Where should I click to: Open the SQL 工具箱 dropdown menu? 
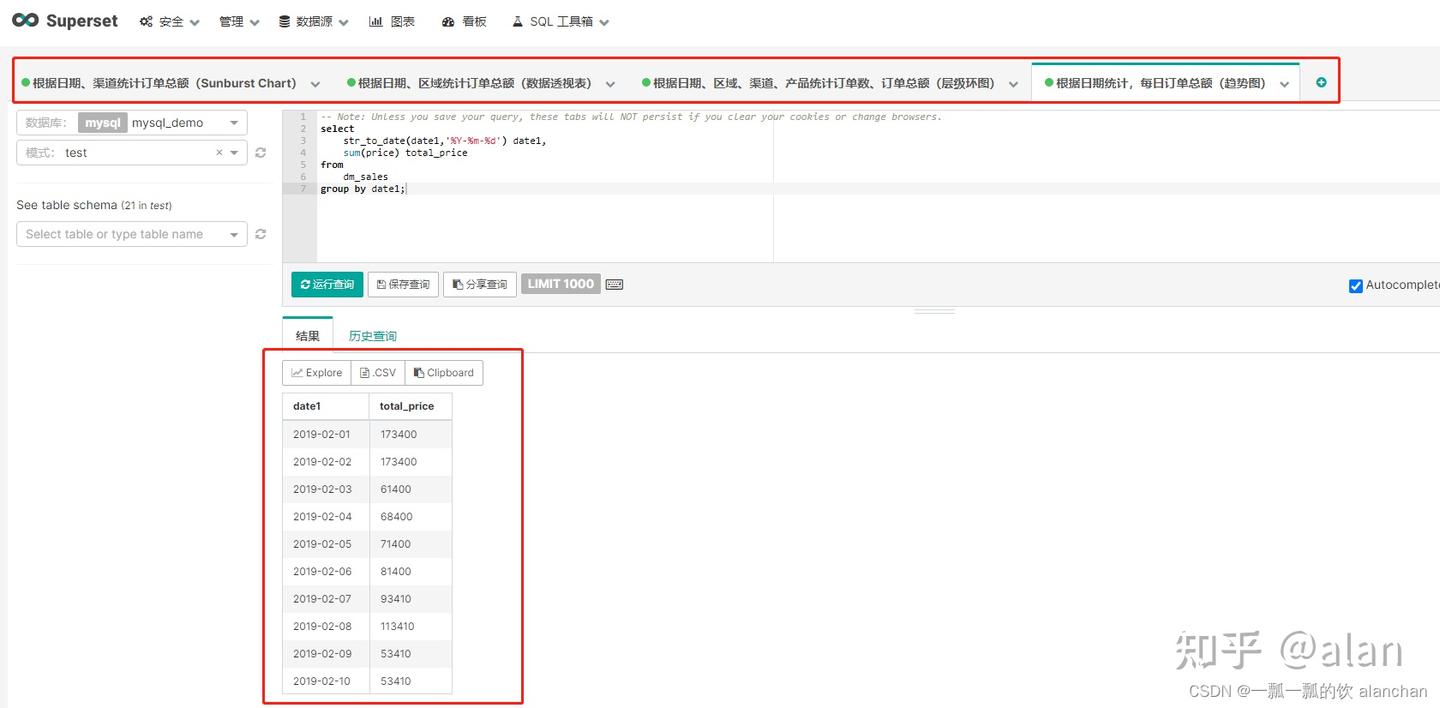(560, 21)
